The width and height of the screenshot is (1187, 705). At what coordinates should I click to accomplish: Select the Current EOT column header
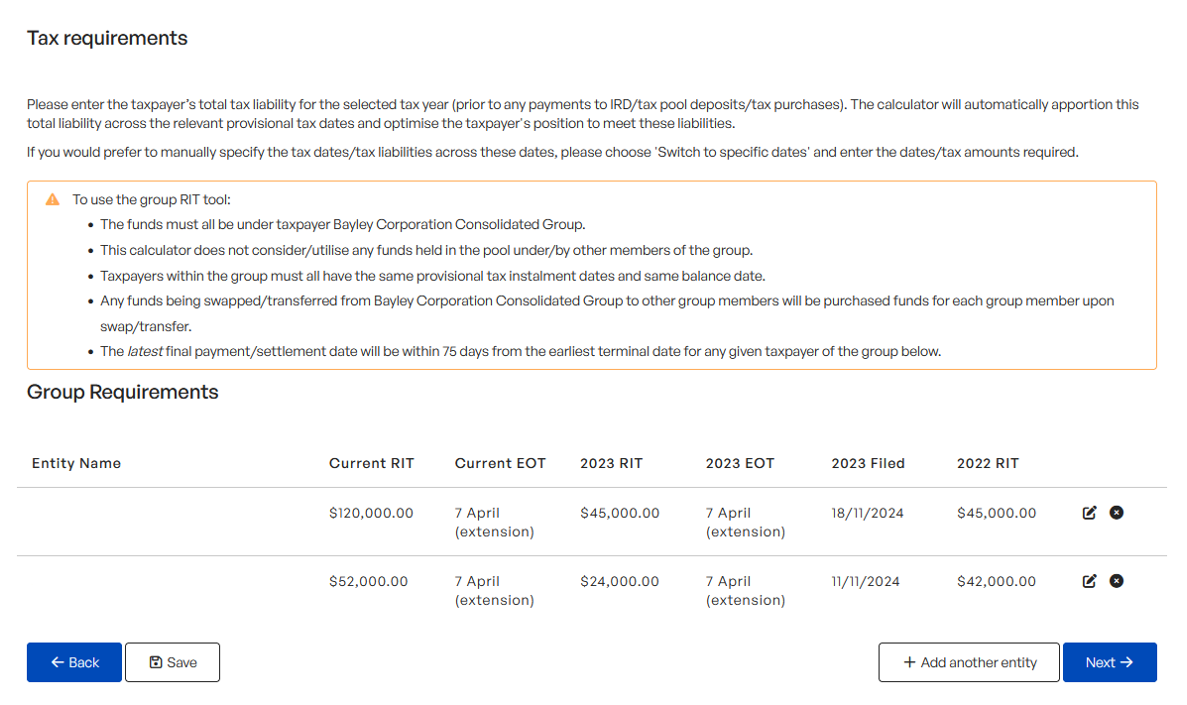click(x=500, y=463)
